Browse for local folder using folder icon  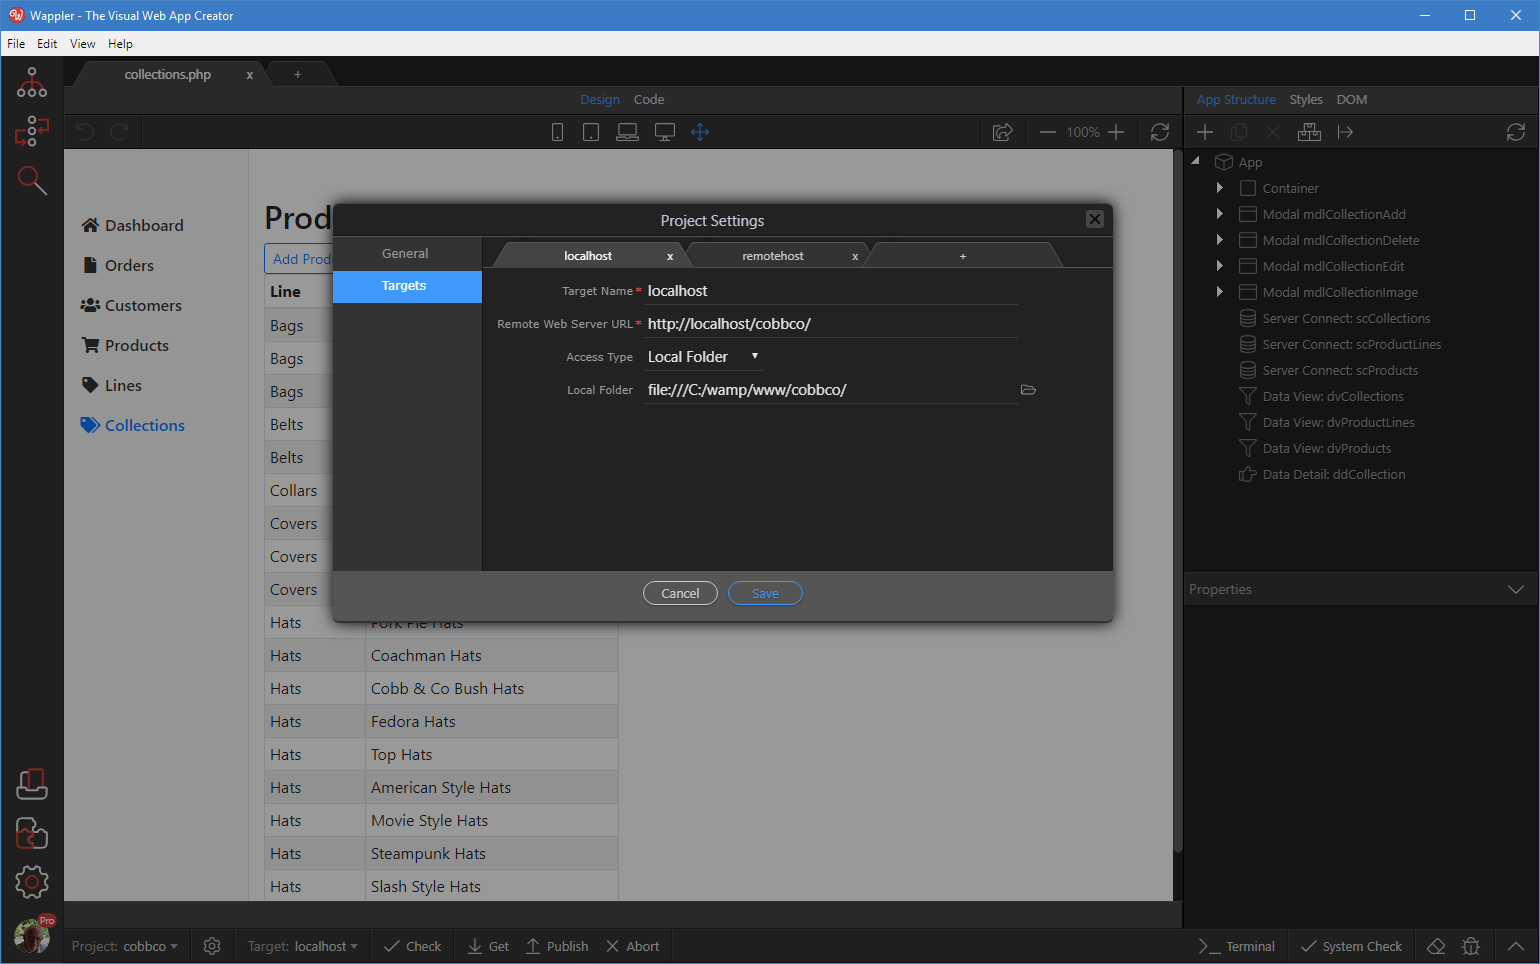click(x=1028, y=390)
